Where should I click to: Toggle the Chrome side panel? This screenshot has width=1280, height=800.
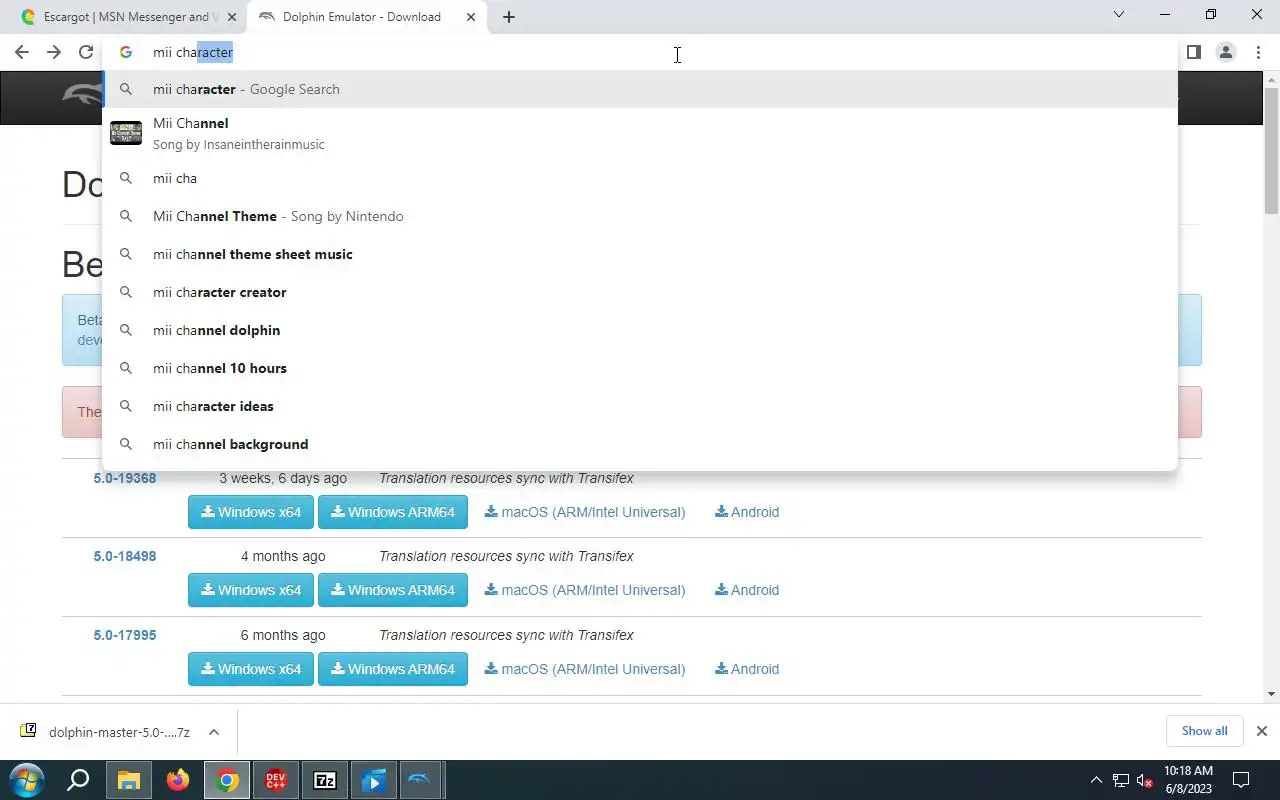[x=1194, y=52]
